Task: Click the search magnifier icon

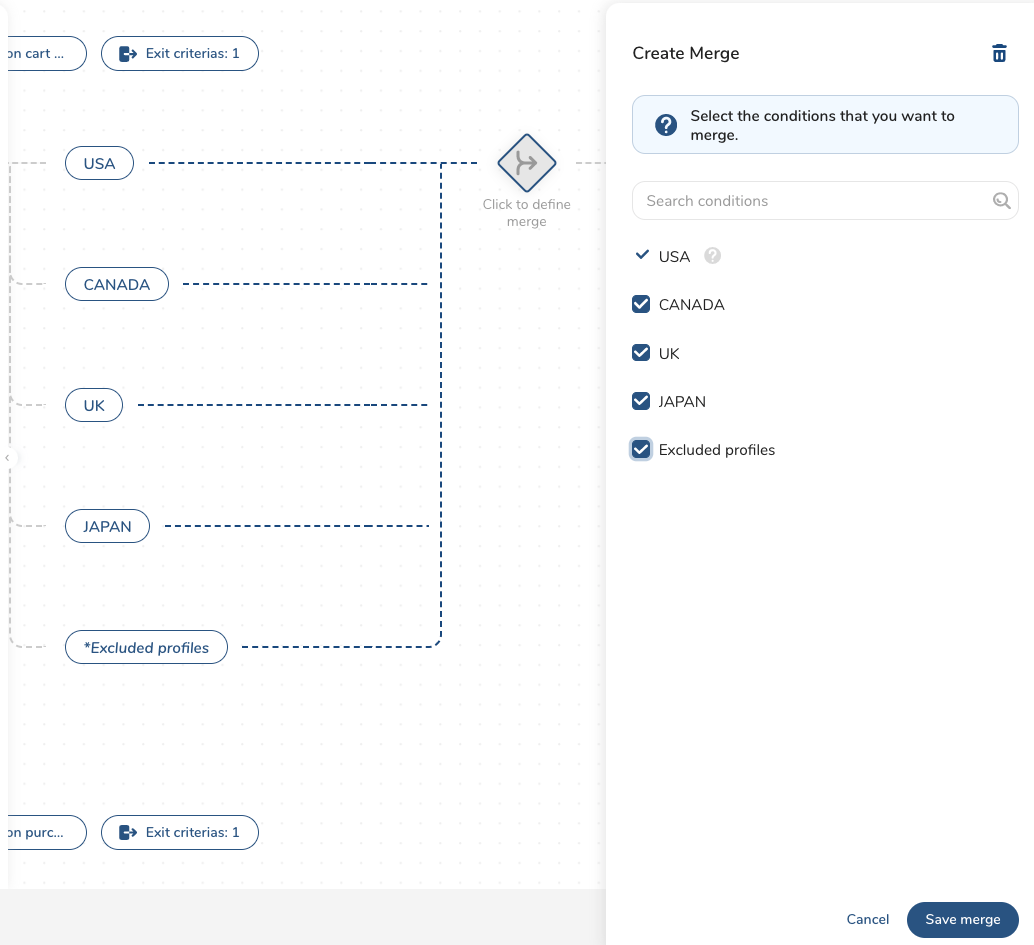Action: point(1001,201)
